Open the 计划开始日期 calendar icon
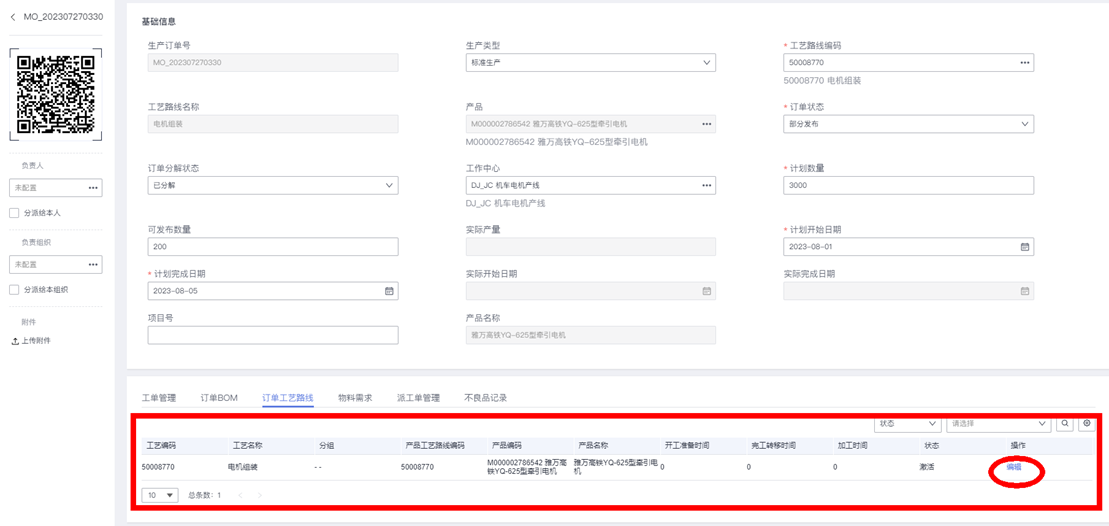1109x526 pixels. (1024, 247)
